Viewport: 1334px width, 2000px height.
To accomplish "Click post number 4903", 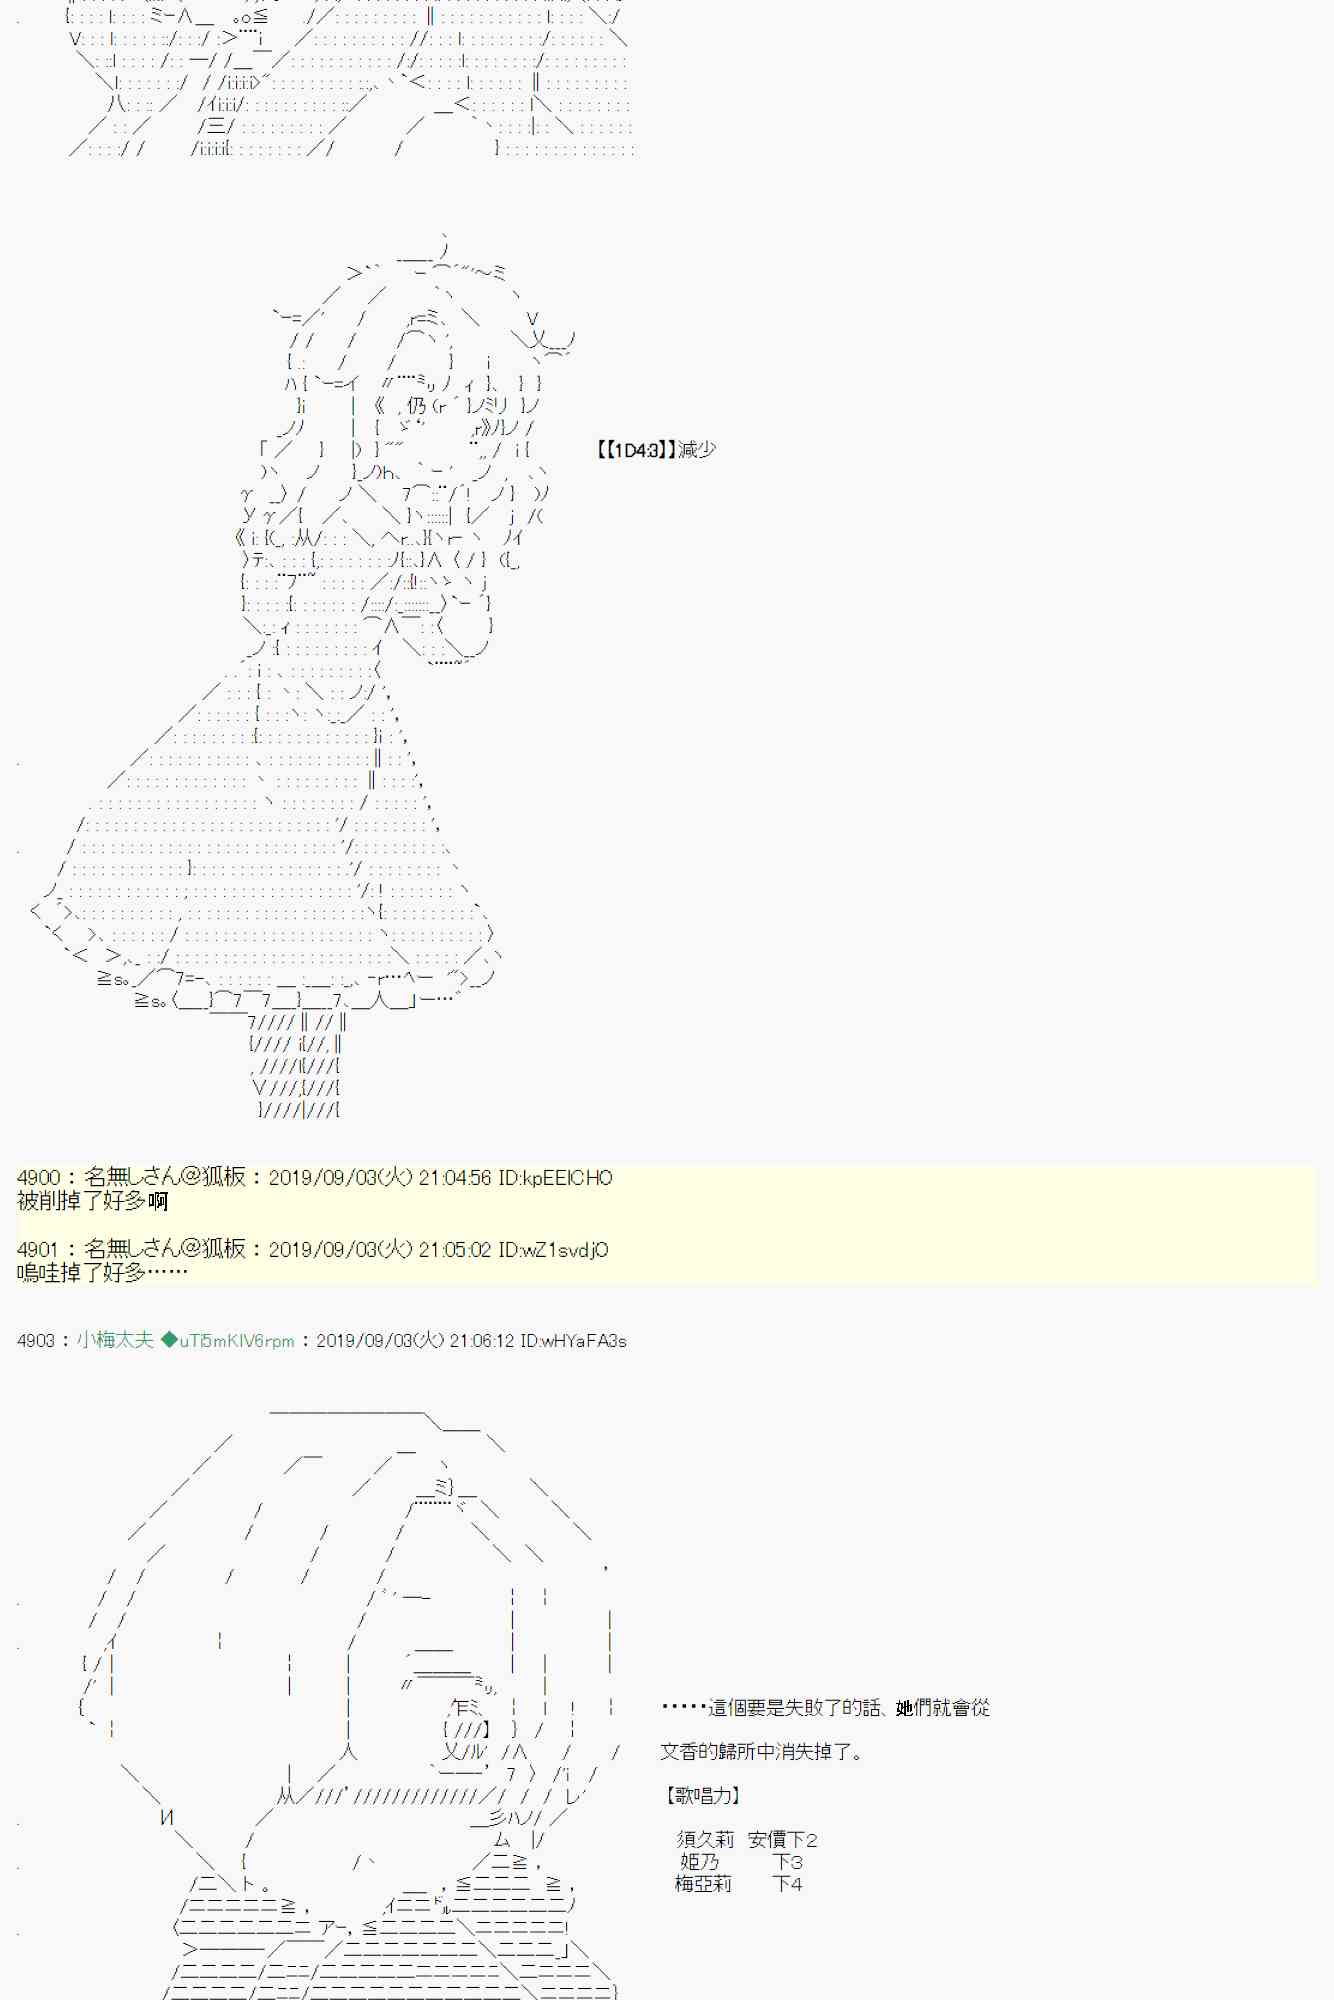I will coord(36,1341).
